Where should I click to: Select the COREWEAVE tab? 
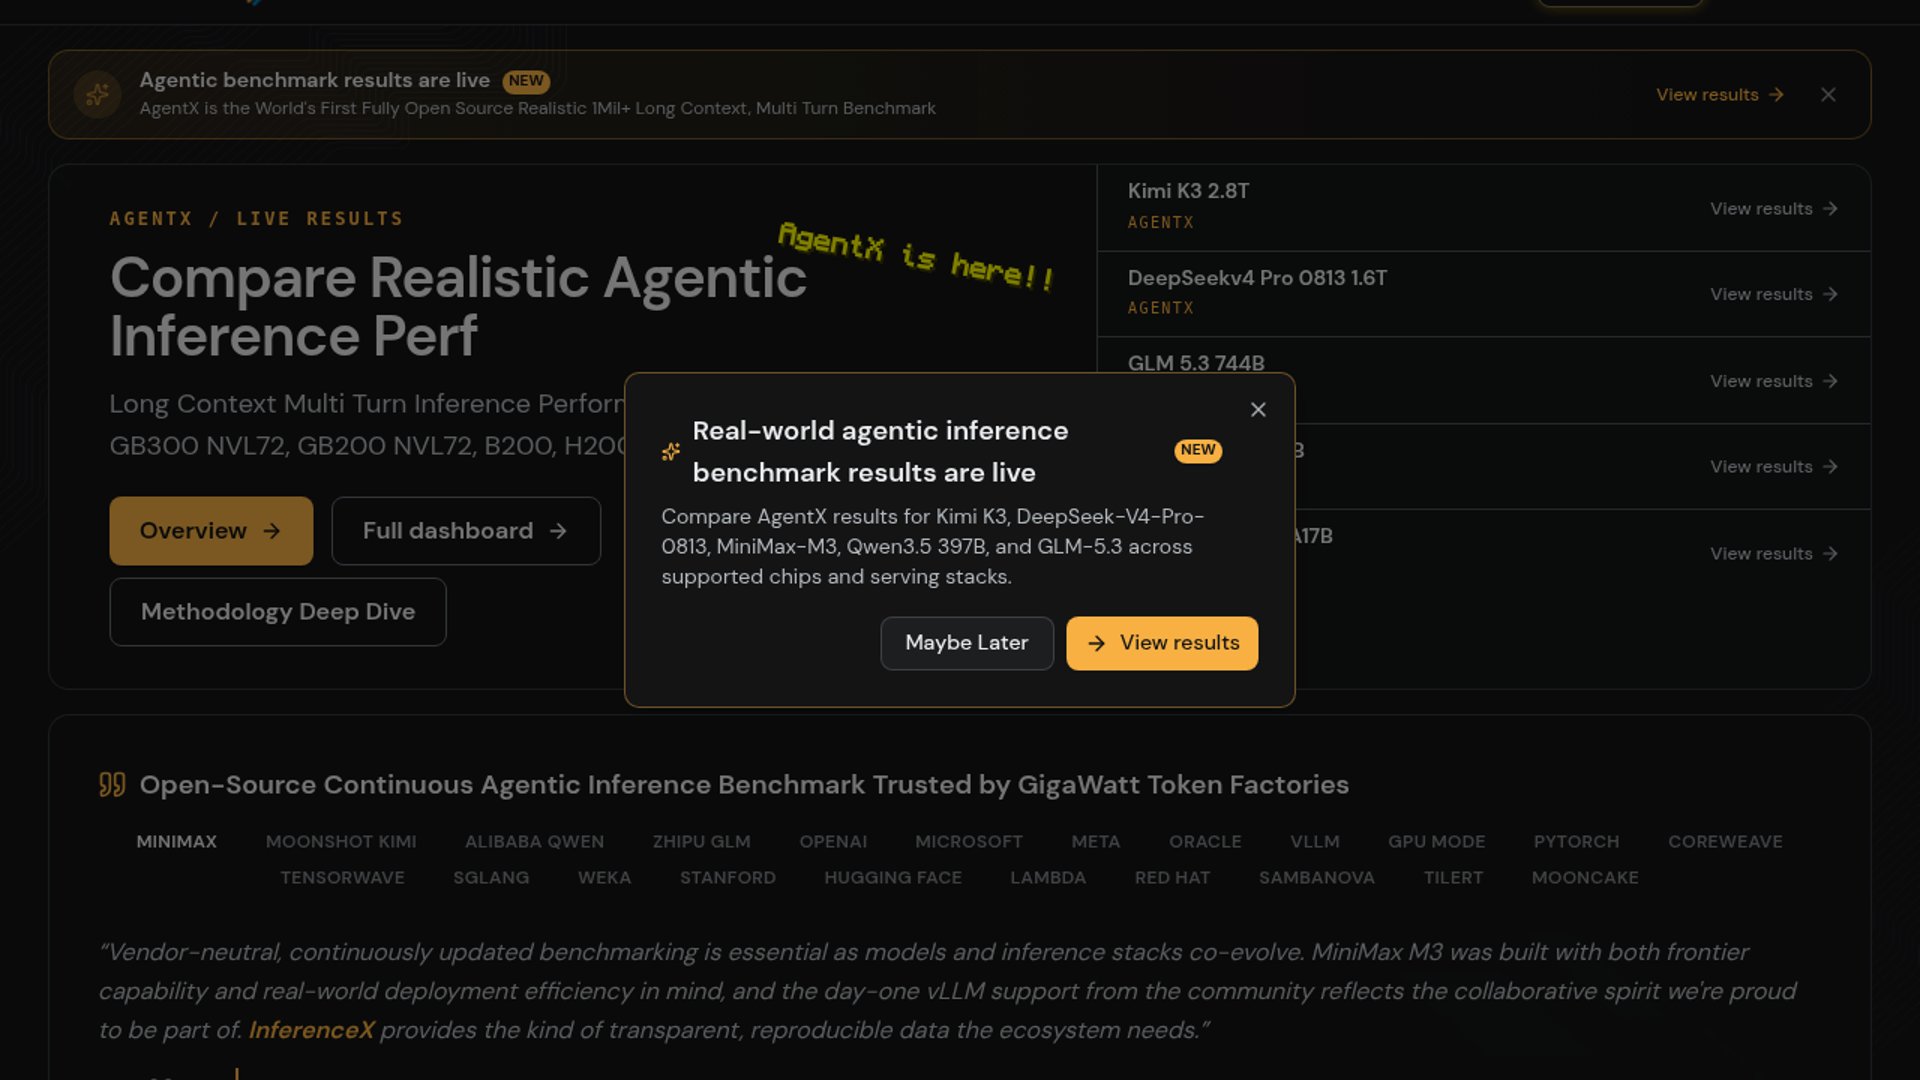point(1725,842)
